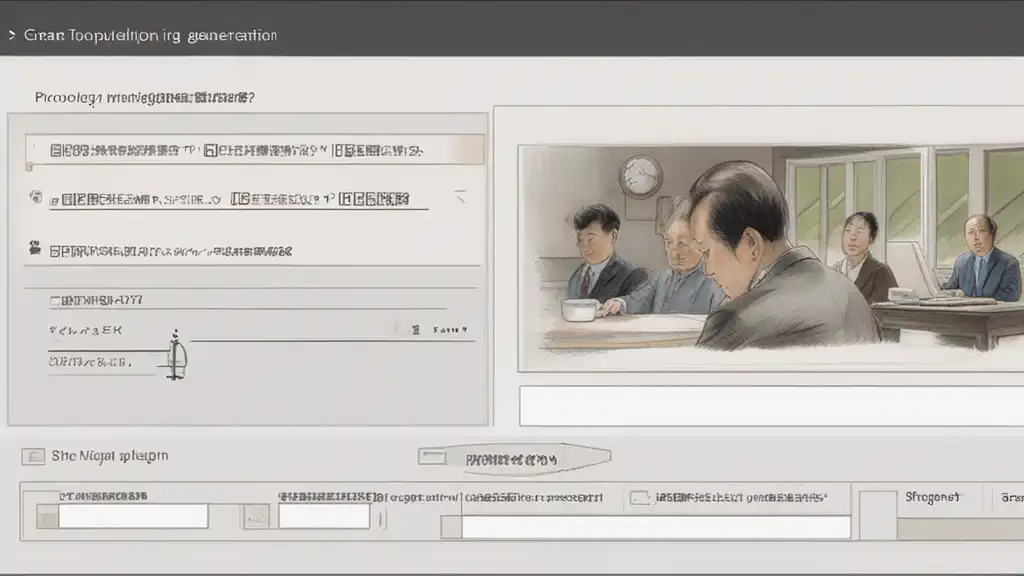Select the highlighted first row in left panel
This screenshot has height=576, width=1024.
255,150
